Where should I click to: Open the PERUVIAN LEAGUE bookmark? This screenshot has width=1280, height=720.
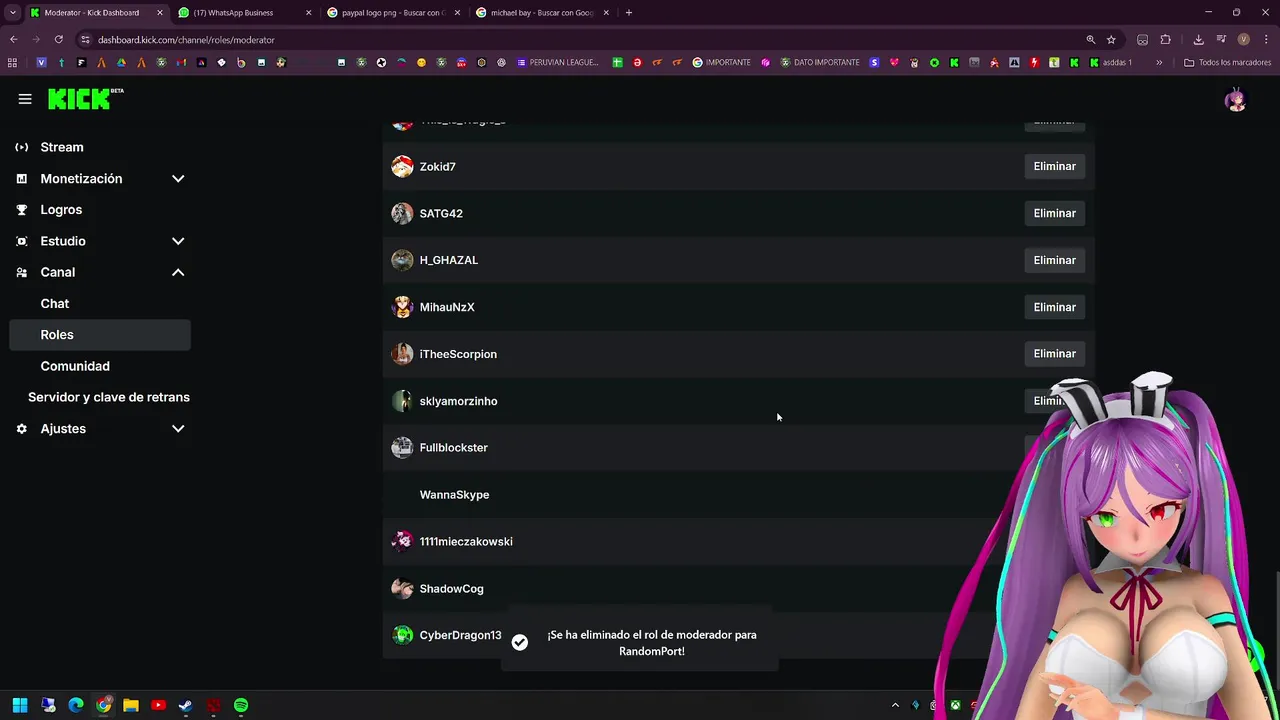[x=558, y=62]
